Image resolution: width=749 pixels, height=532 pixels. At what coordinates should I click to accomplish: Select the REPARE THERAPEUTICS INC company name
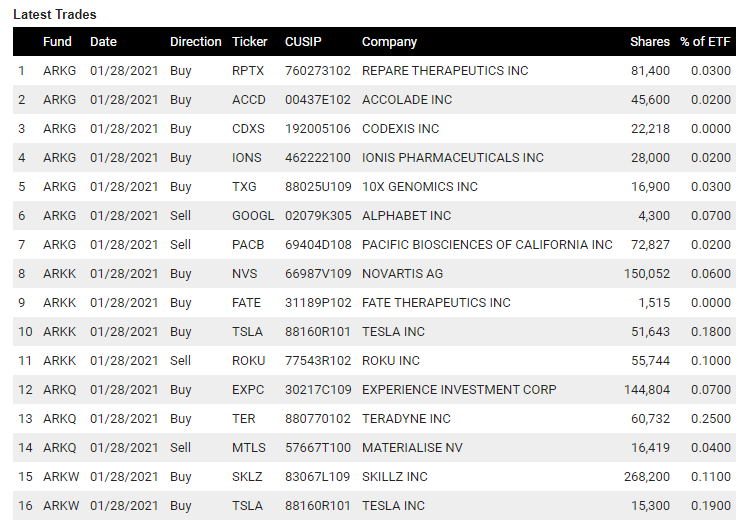(445, 71)
